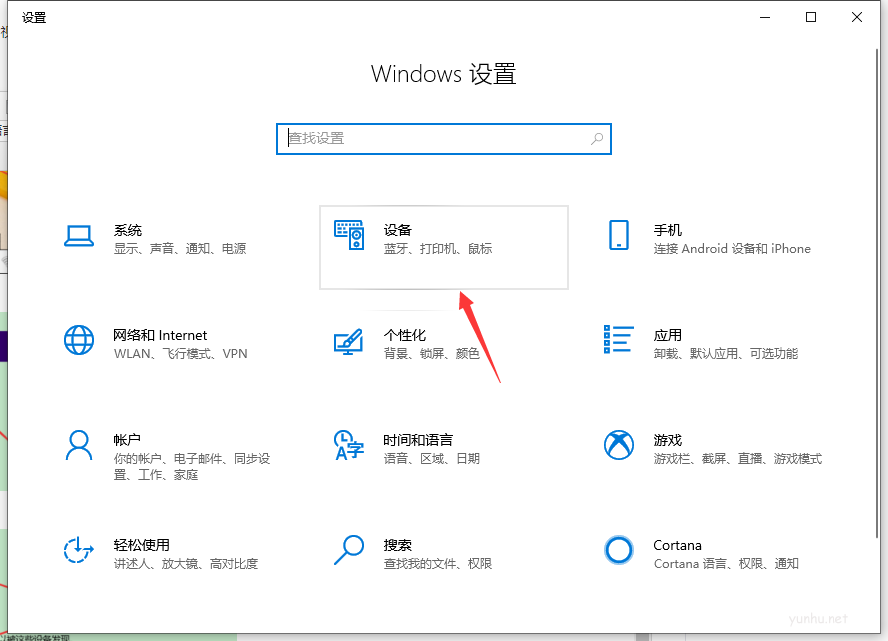Click the text 游戏栏、截屏、直播、游戏模式
This screenshot has width=888, height=641.
click(x=738, y=459)
